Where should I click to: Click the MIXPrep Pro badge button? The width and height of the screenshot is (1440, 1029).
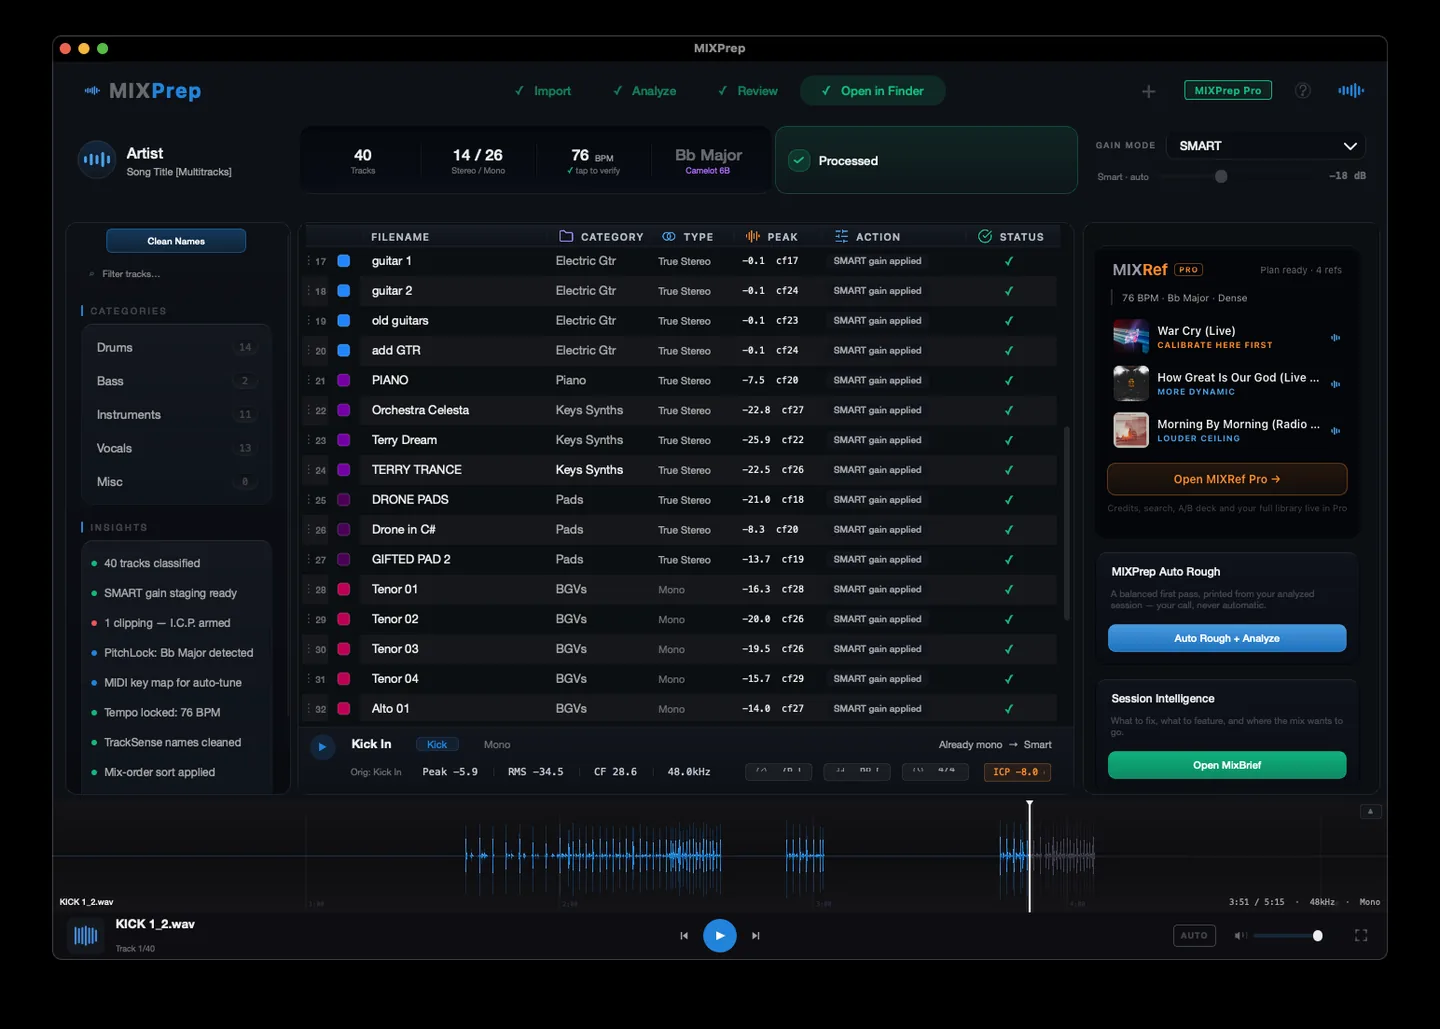pos(1228,90)
